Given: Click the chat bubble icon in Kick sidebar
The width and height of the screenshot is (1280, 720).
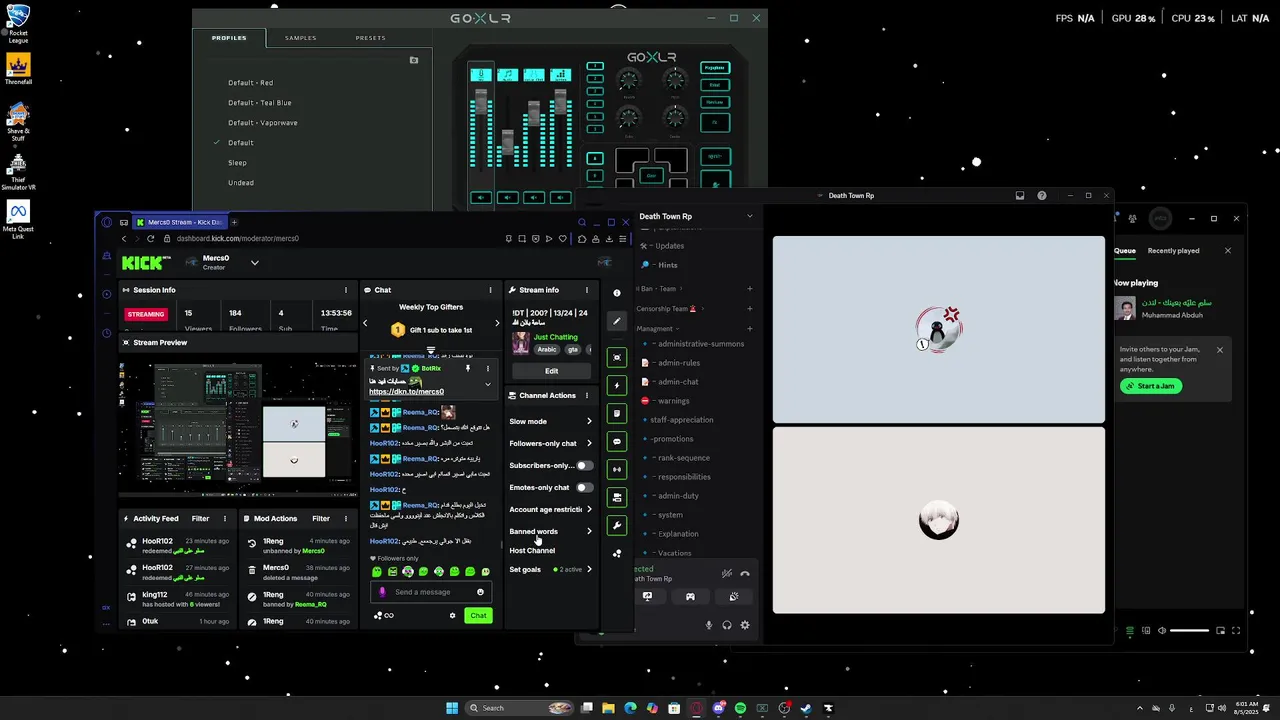Looking at the screenshot, I should (x=617, y=441).
